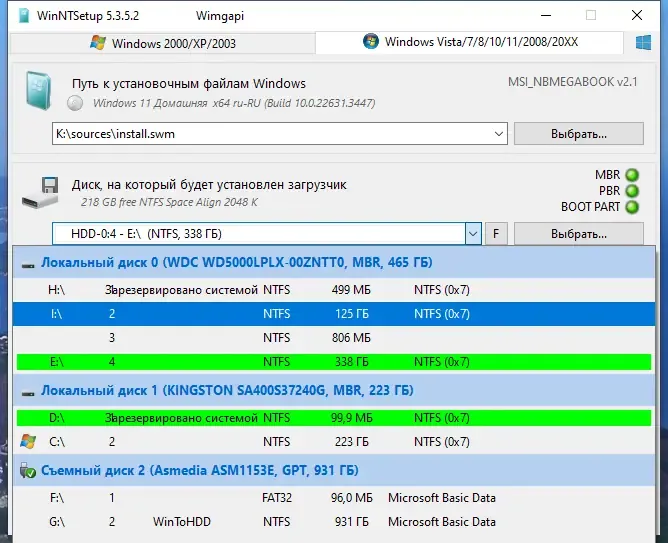
Task: Select the C:\ 223 ГБ partition row
Action: (x=334, y=442)
